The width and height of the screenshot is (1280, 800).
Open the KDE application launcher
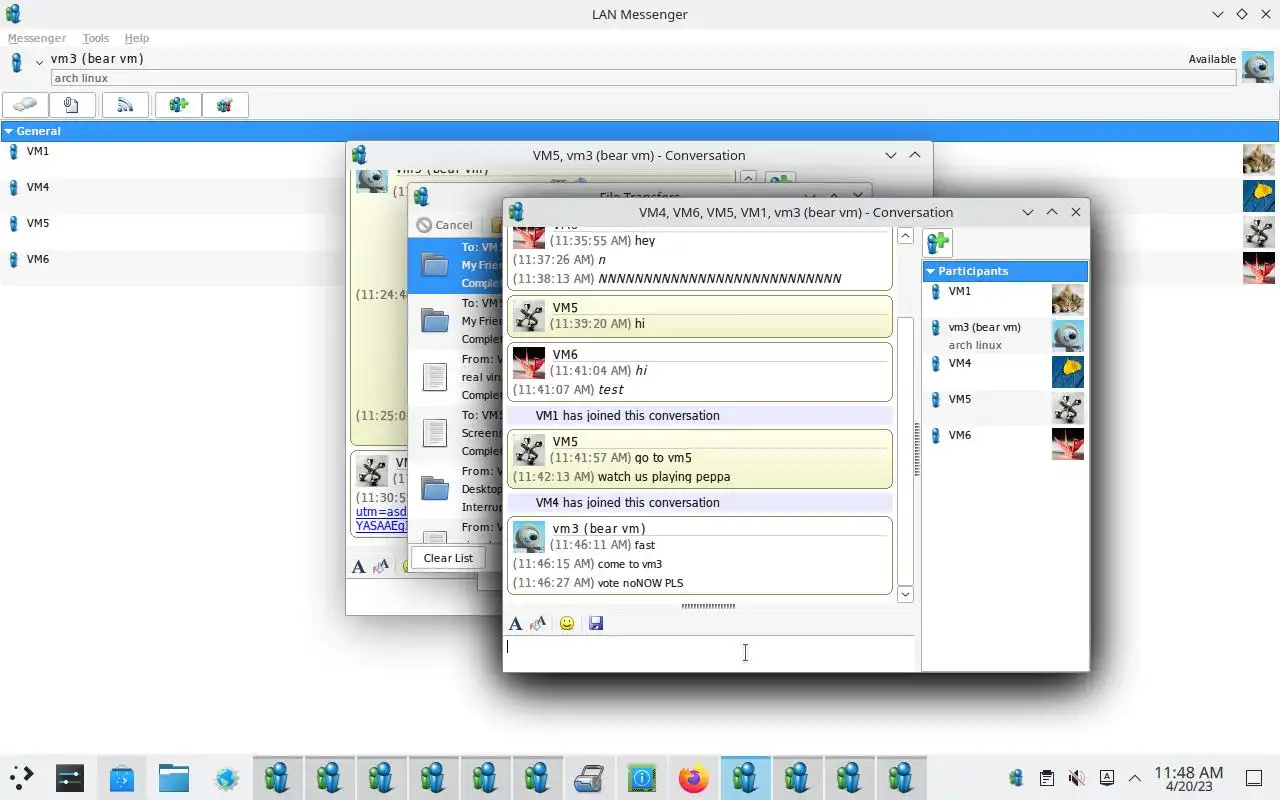click(x=21, y=778)
